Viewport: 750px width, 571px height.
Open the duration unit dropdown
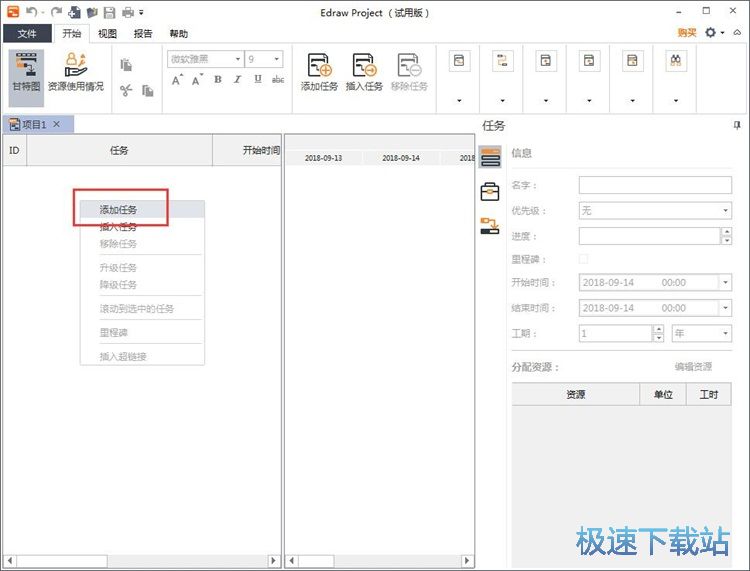726,333
